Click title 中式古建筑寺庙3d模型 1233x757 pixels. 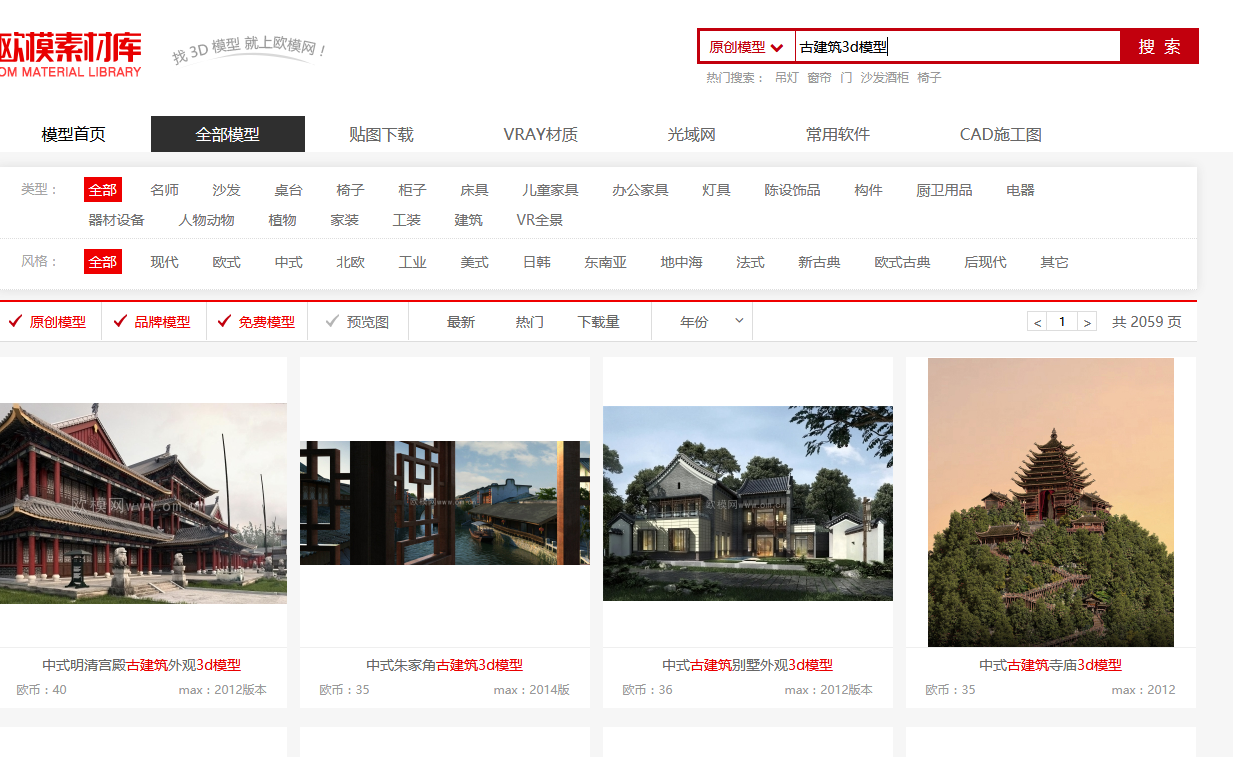point(1050,665)
